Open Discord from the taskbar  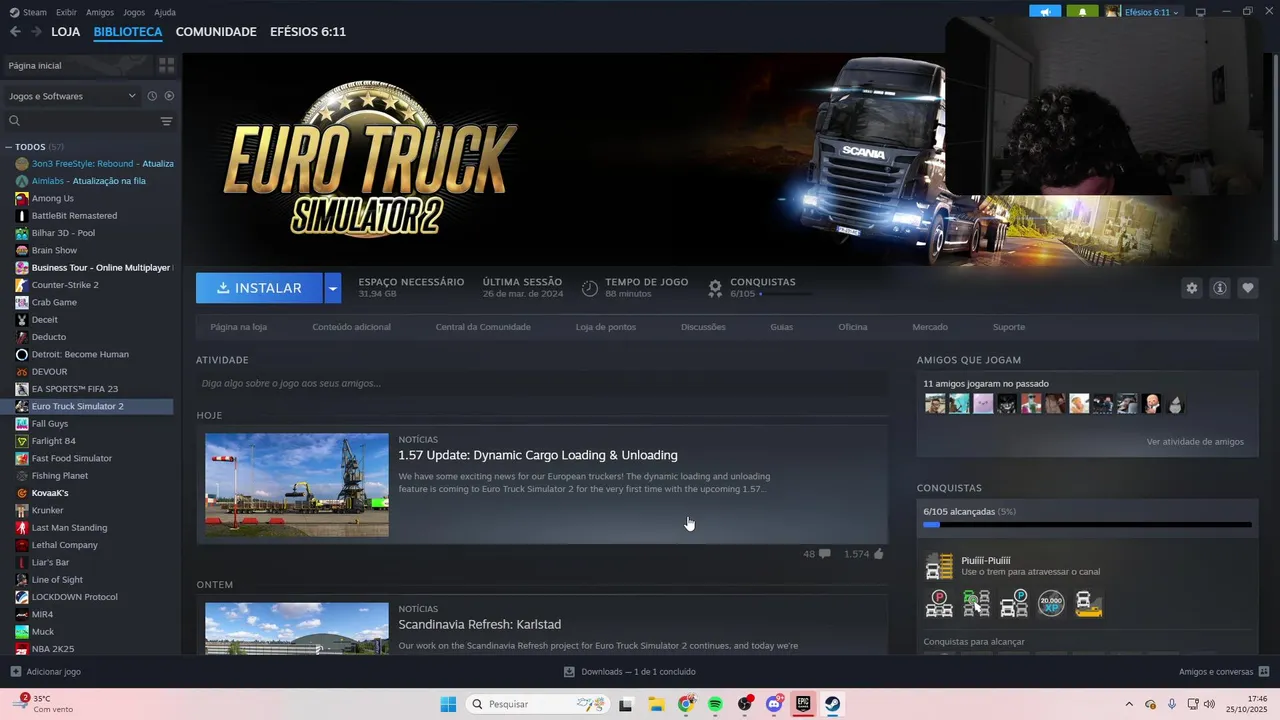tap(773, 704)
